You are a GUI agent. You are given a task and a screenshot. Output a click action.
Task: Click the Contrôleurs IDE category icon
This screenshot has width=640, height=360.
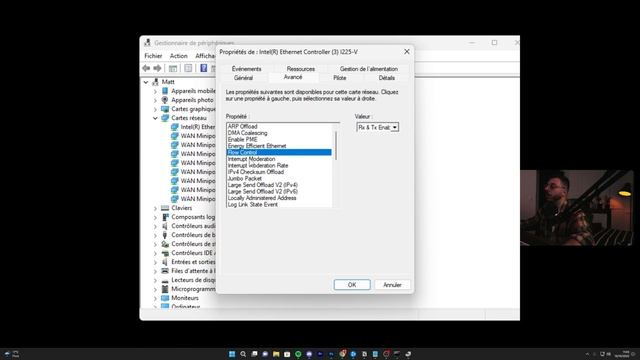tap(165, 253)
